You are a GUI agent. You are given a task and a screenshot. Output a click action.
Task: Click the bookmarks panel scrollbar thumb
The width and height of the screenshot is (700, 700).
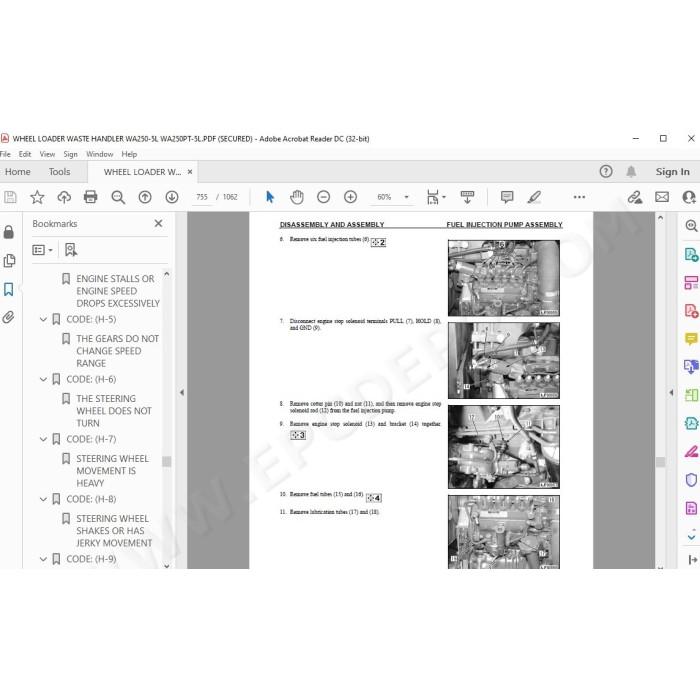pos(167,461)
